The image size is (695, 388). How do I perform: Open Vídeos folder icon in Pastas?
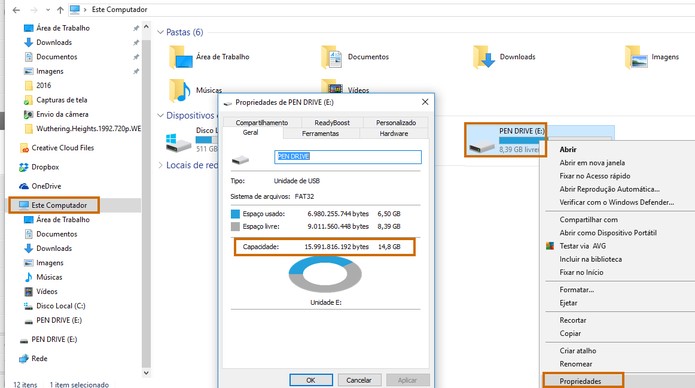pos(332,86)
